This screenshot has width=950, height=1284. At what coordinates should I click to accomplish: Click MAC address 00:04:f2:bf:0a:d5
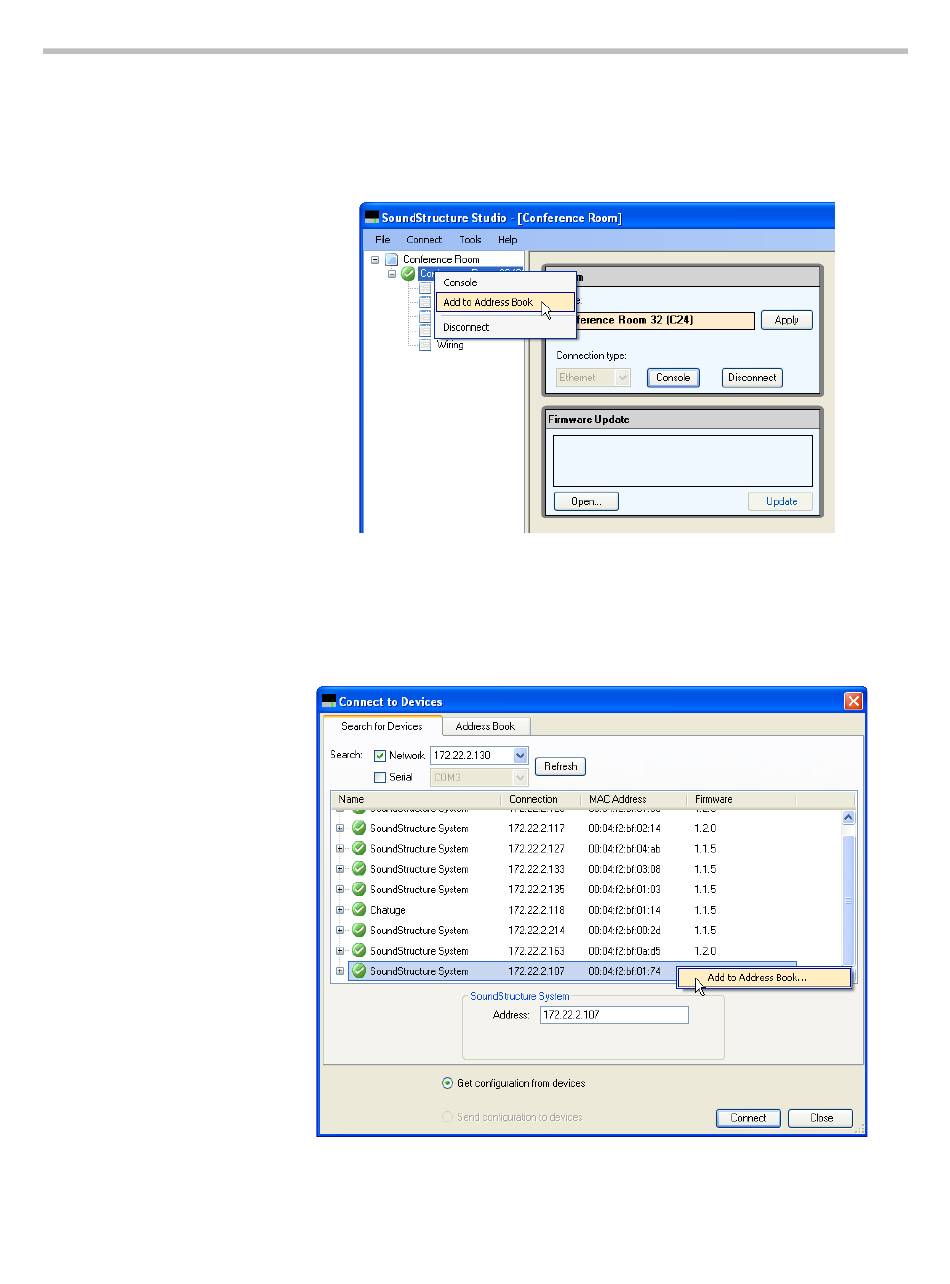[624, 951]
